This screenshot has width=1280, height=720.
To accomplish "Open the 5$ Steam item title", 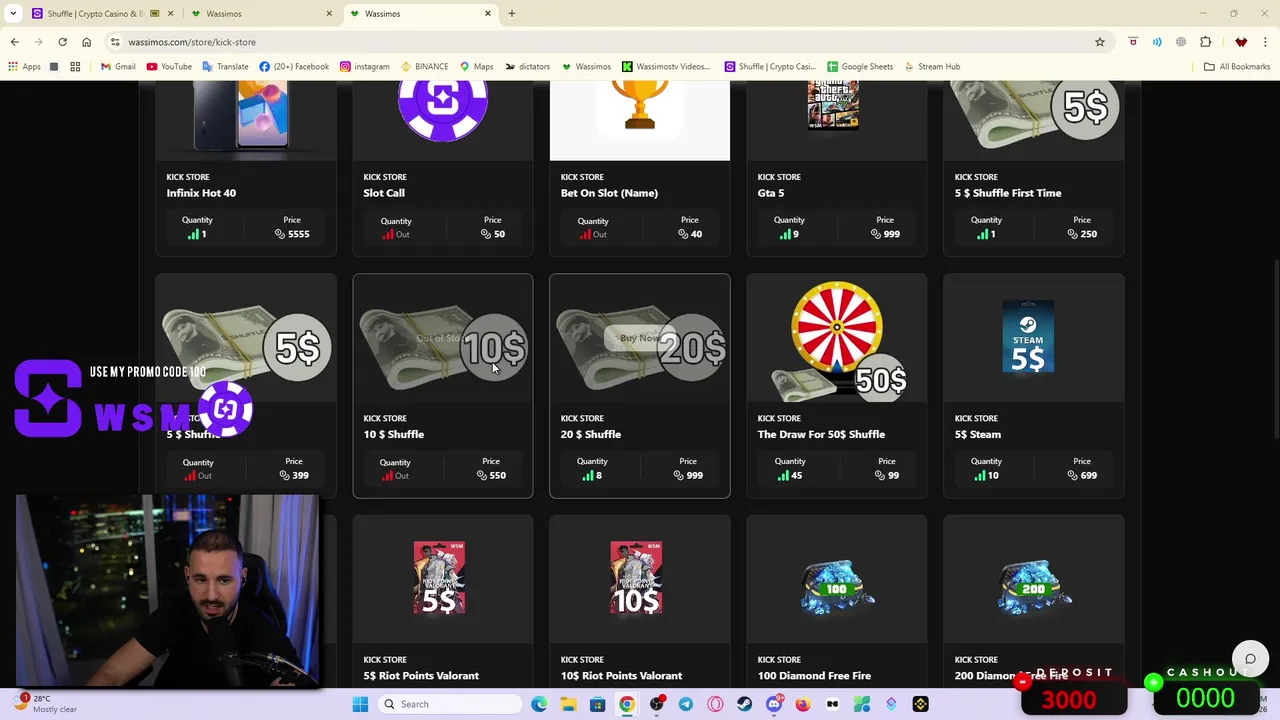I will pos(977,434).
